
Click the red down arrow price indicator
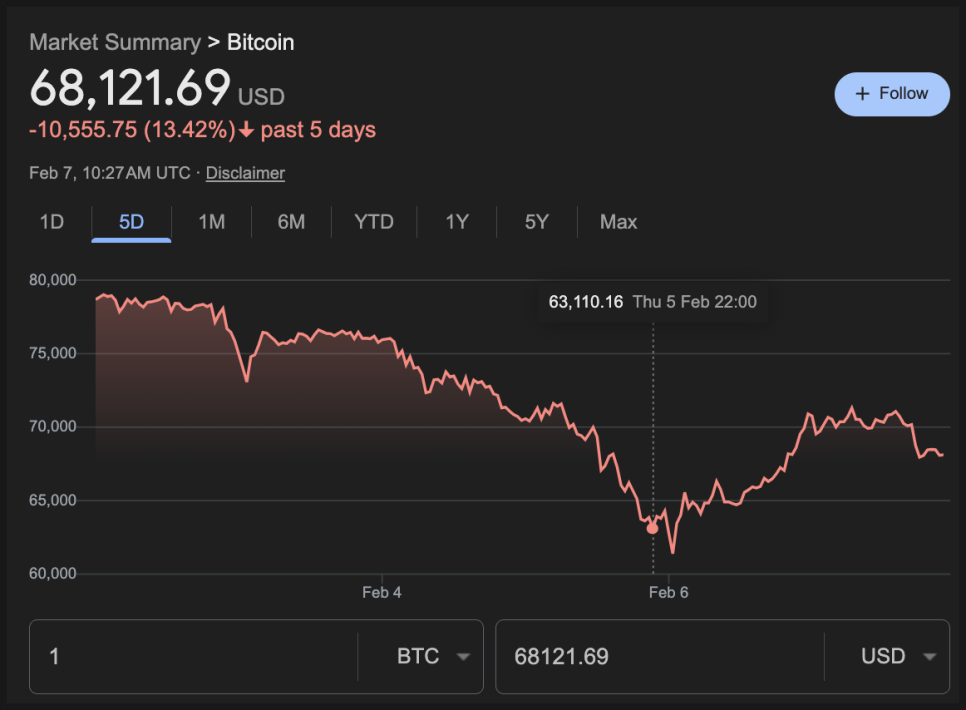[x=247, y=131]
